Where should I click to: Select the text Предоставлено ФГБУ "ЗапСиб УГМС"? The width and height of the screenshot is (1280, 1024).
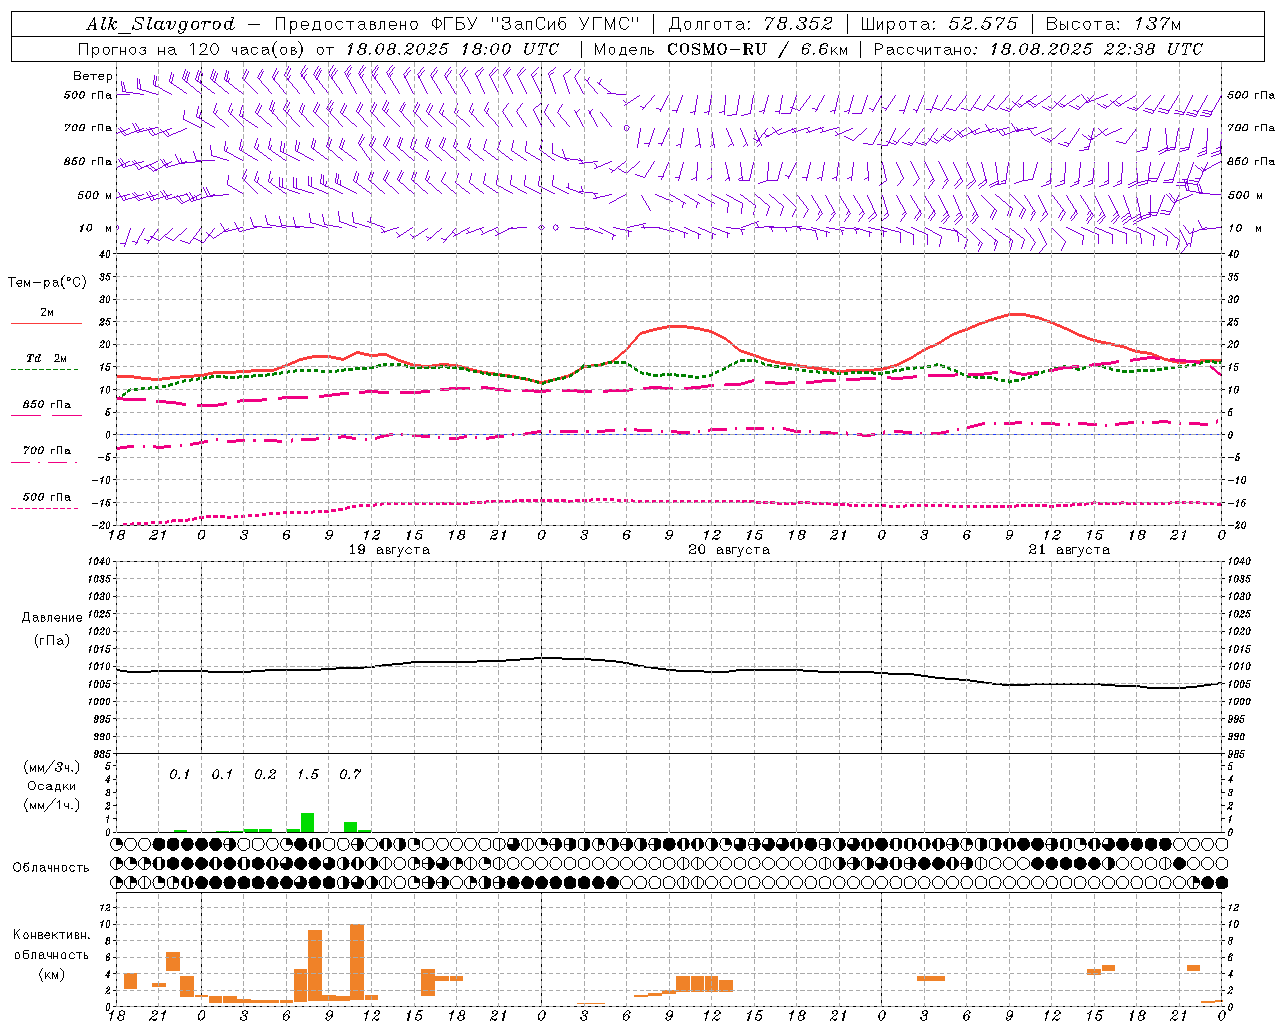click(457, 24)
